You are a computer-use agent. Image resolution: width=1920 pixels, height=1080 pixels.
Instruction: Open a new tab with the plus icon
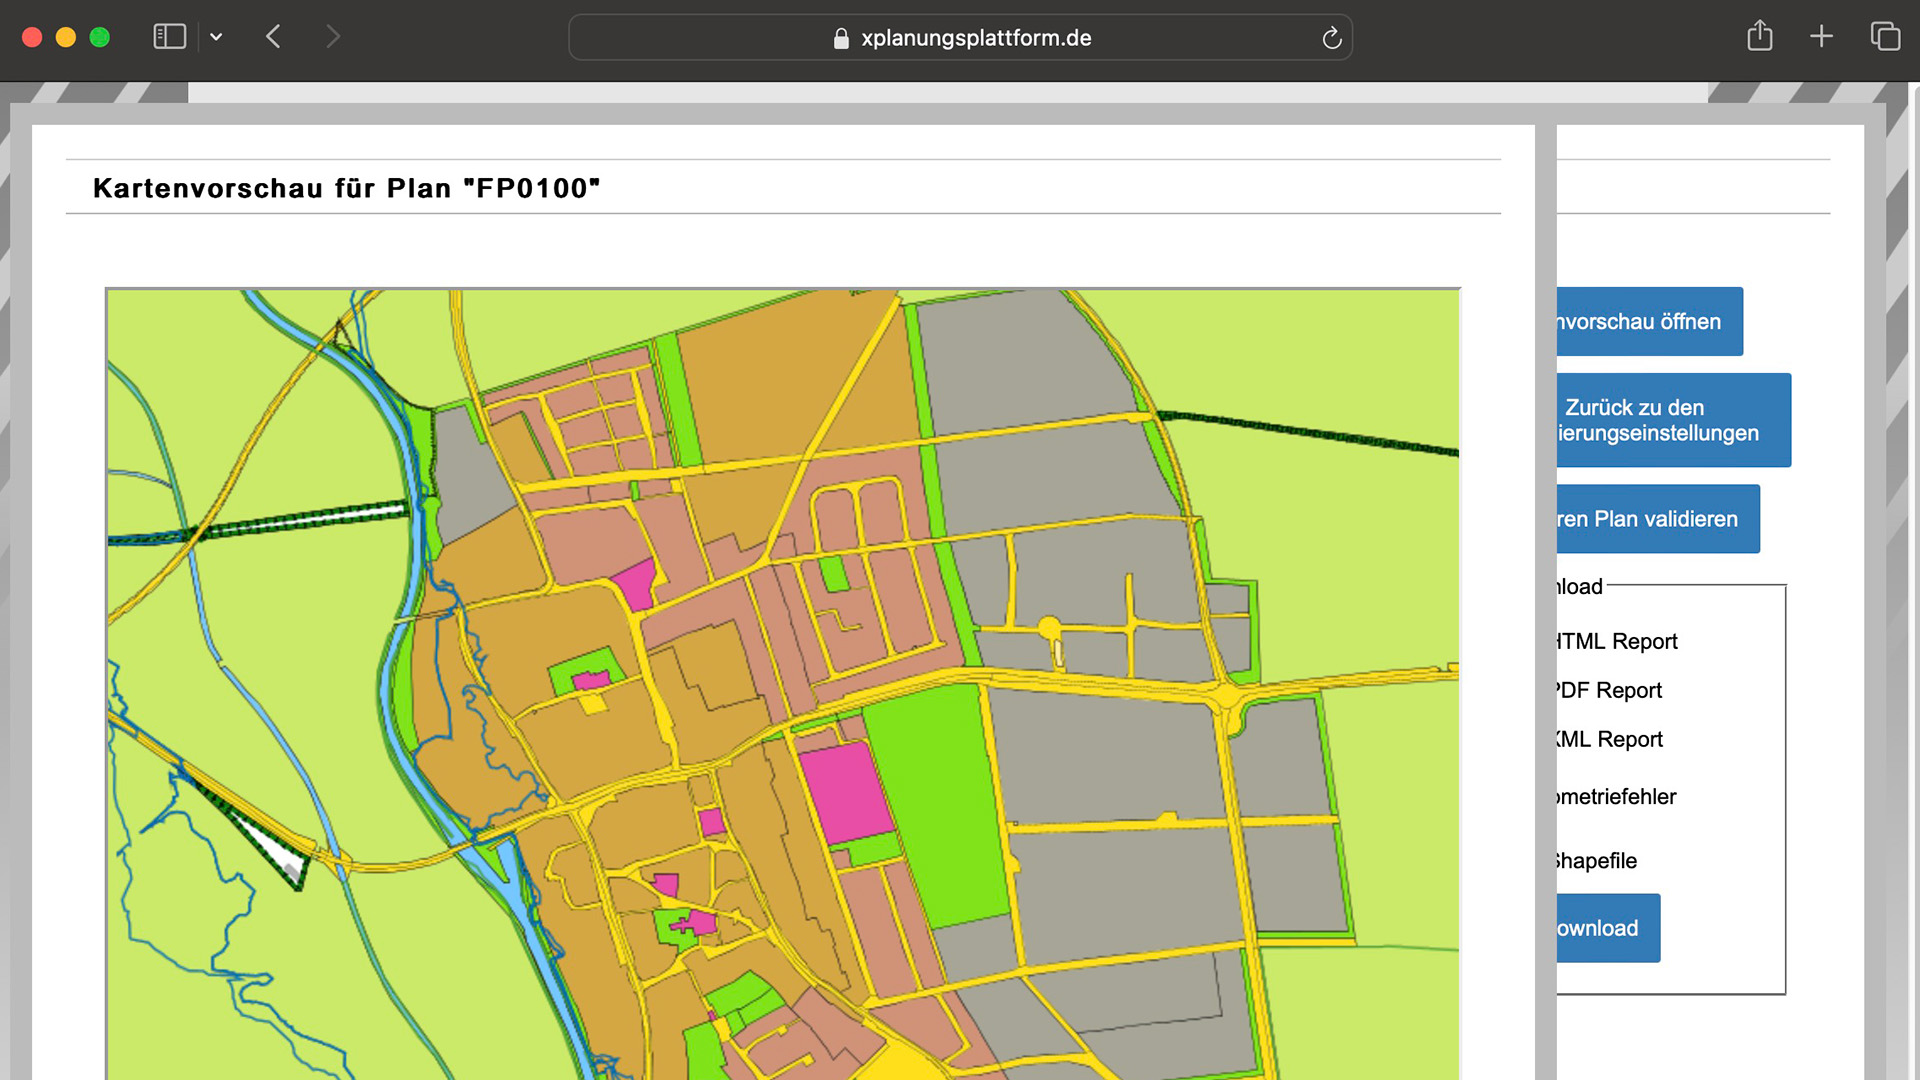tap(1821, 37)
